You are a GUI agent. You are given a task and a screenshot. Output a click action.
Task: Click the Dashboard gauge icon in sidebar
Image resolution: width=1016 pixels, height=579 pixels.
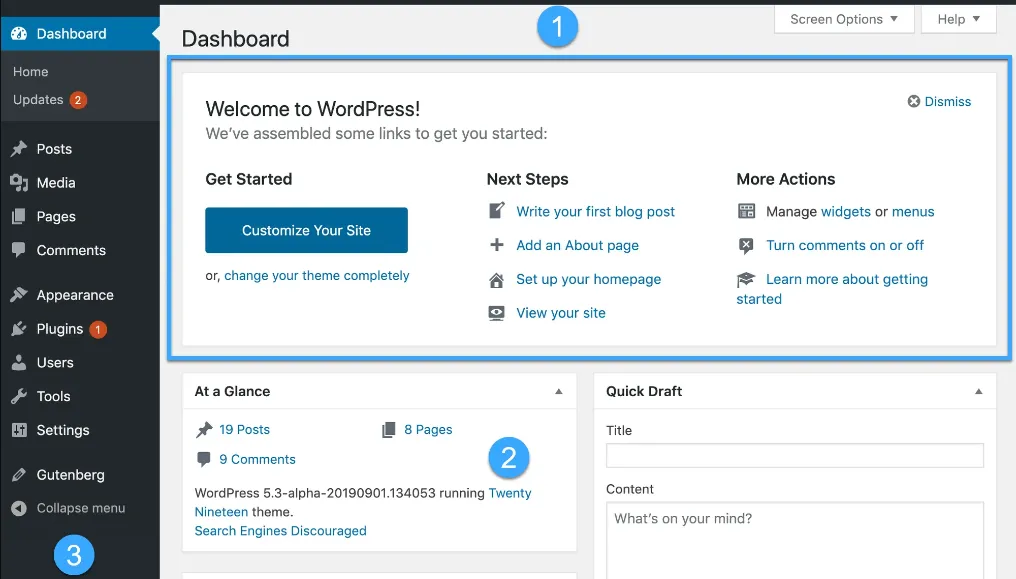(x=19, y=34)
